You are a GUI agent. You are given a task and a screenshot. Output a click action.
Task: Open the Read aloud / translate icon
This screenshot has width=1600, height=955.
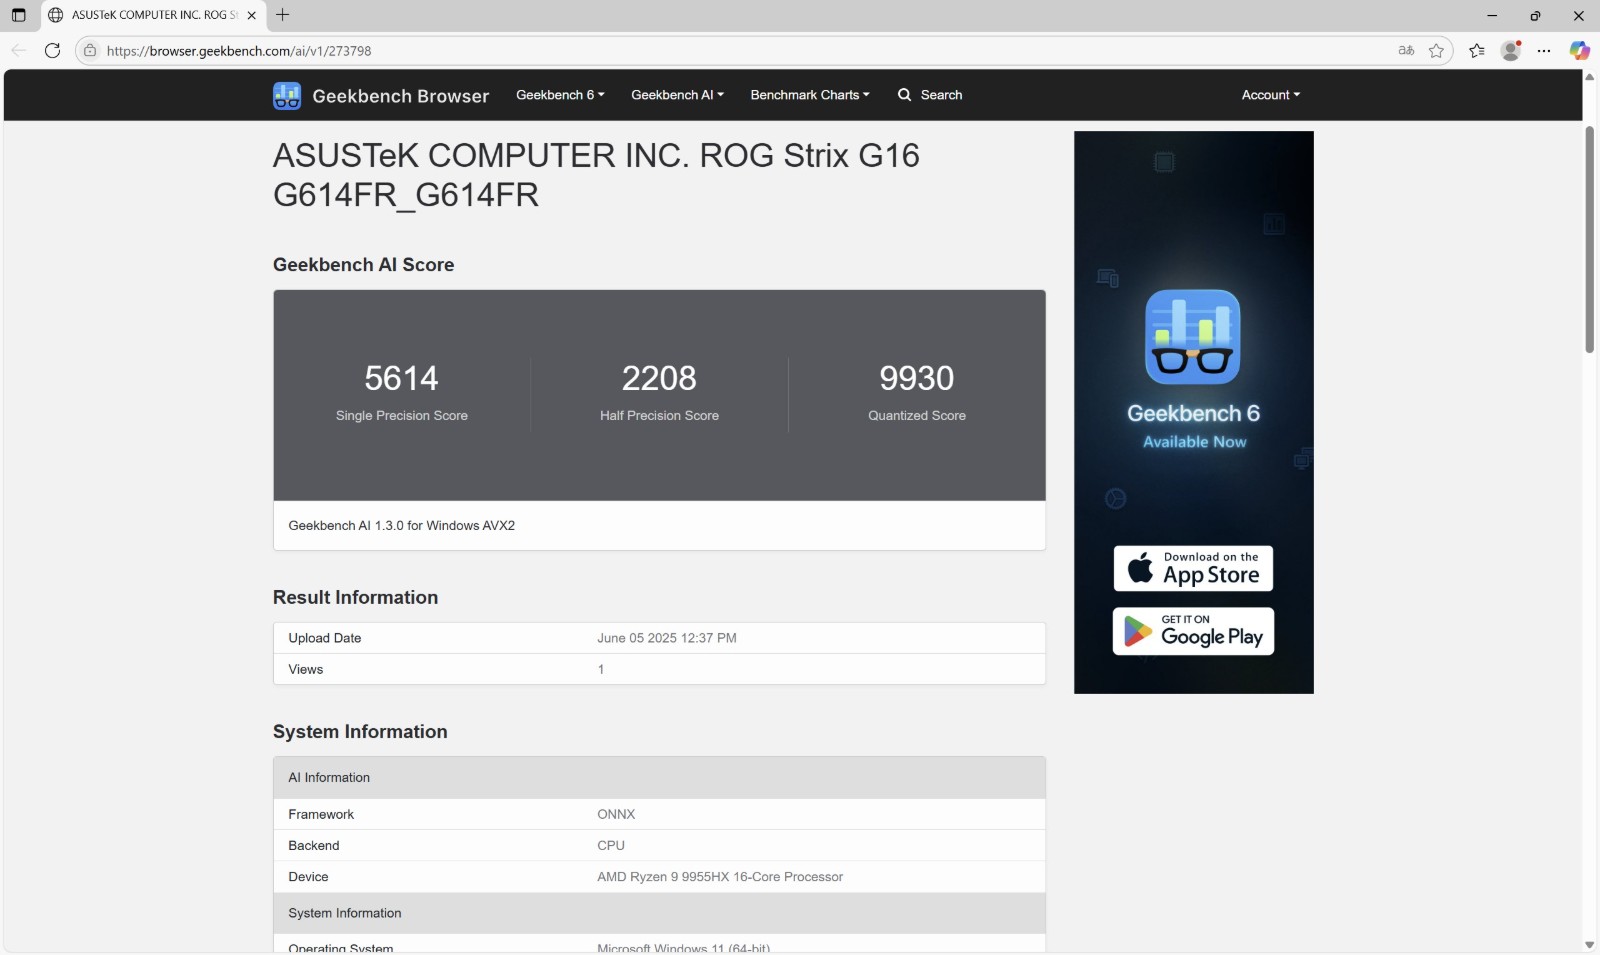[1406, 51]
